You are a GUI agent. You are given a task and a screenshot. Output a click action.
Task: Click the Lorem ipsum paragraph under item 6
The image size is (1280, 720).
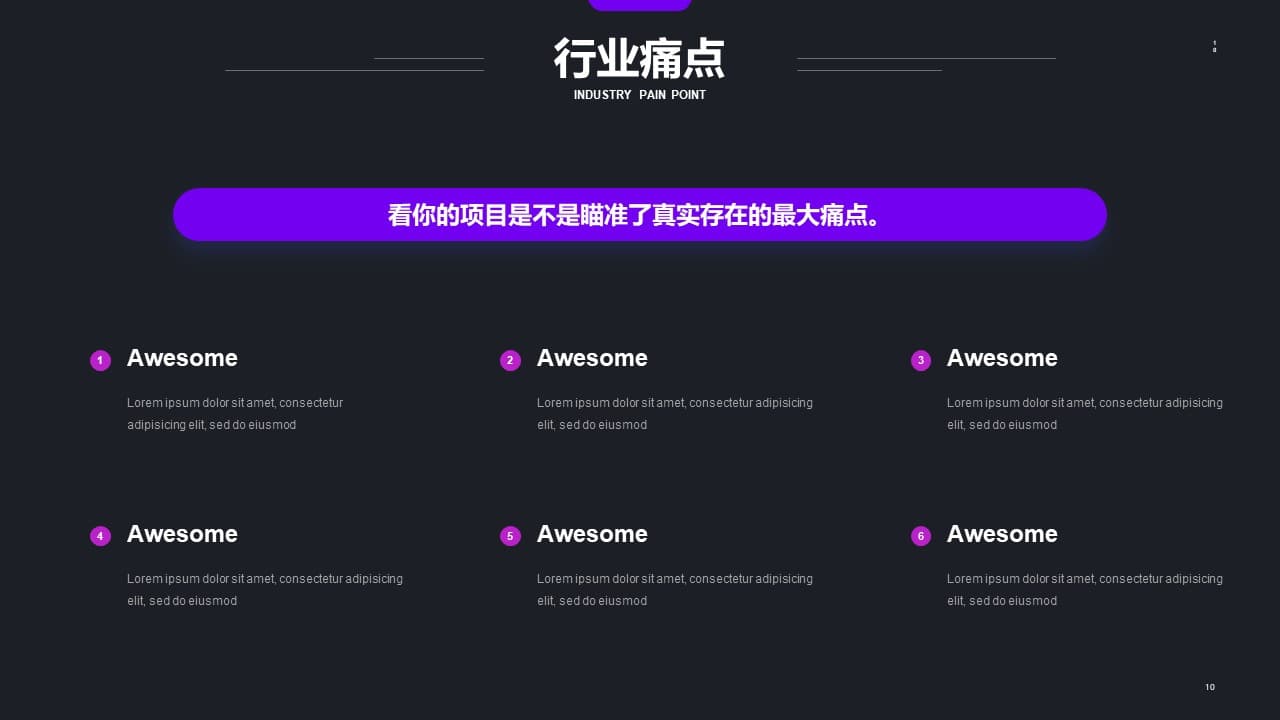coord(1085,590)
